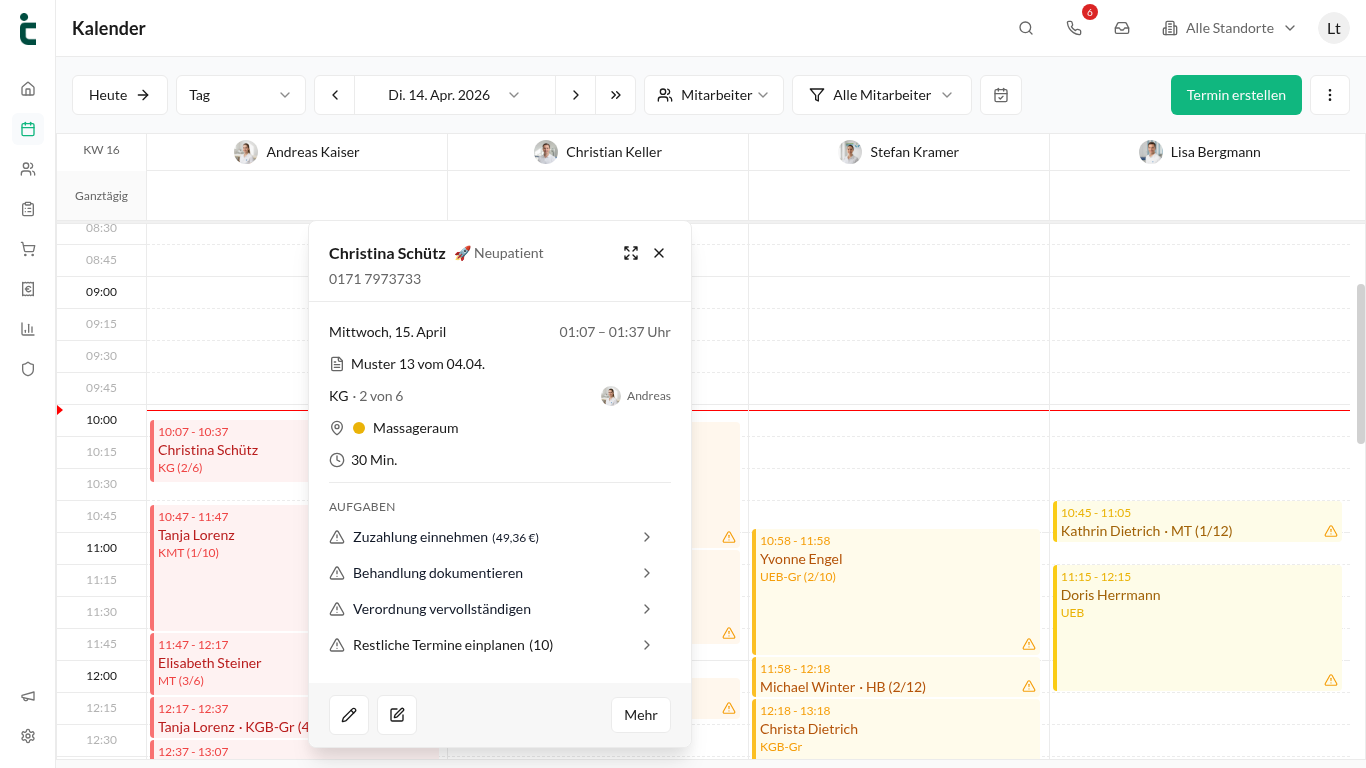The image size is (1366, 768).
Task: Click pencil edit icon in appointment popup
Action: pos(349,715)
